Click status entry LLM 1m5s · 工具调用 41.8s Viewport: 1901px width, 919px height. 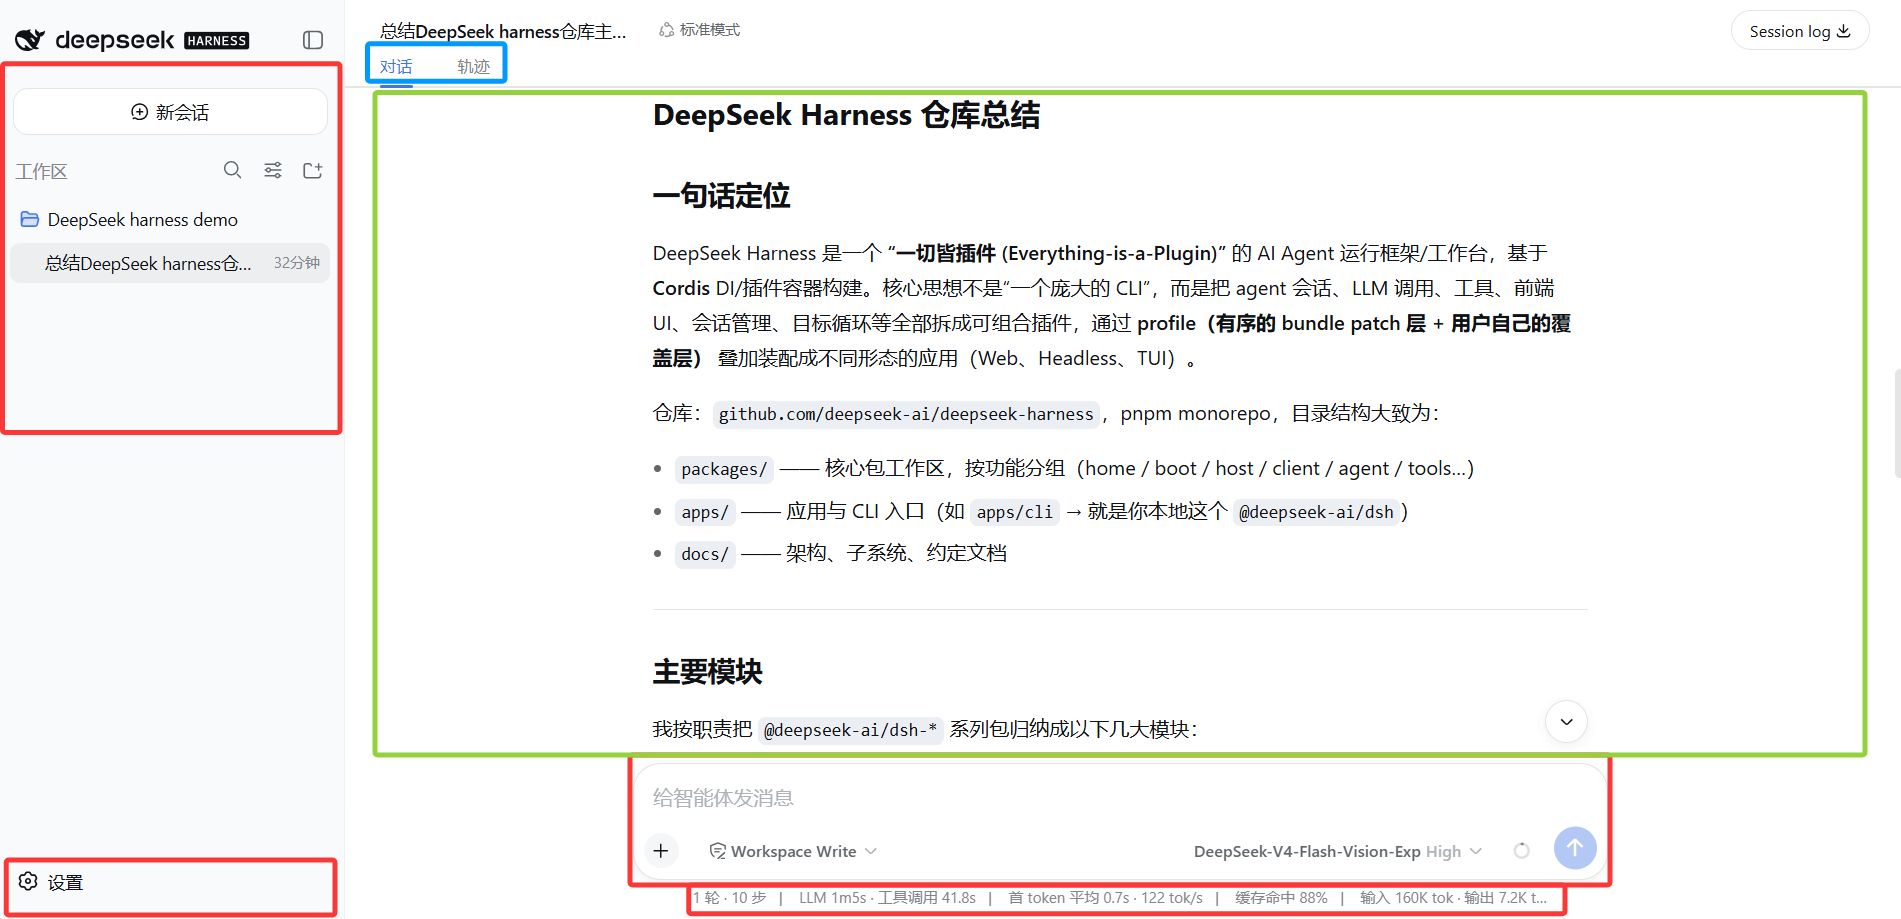click(x=887, y=898)
